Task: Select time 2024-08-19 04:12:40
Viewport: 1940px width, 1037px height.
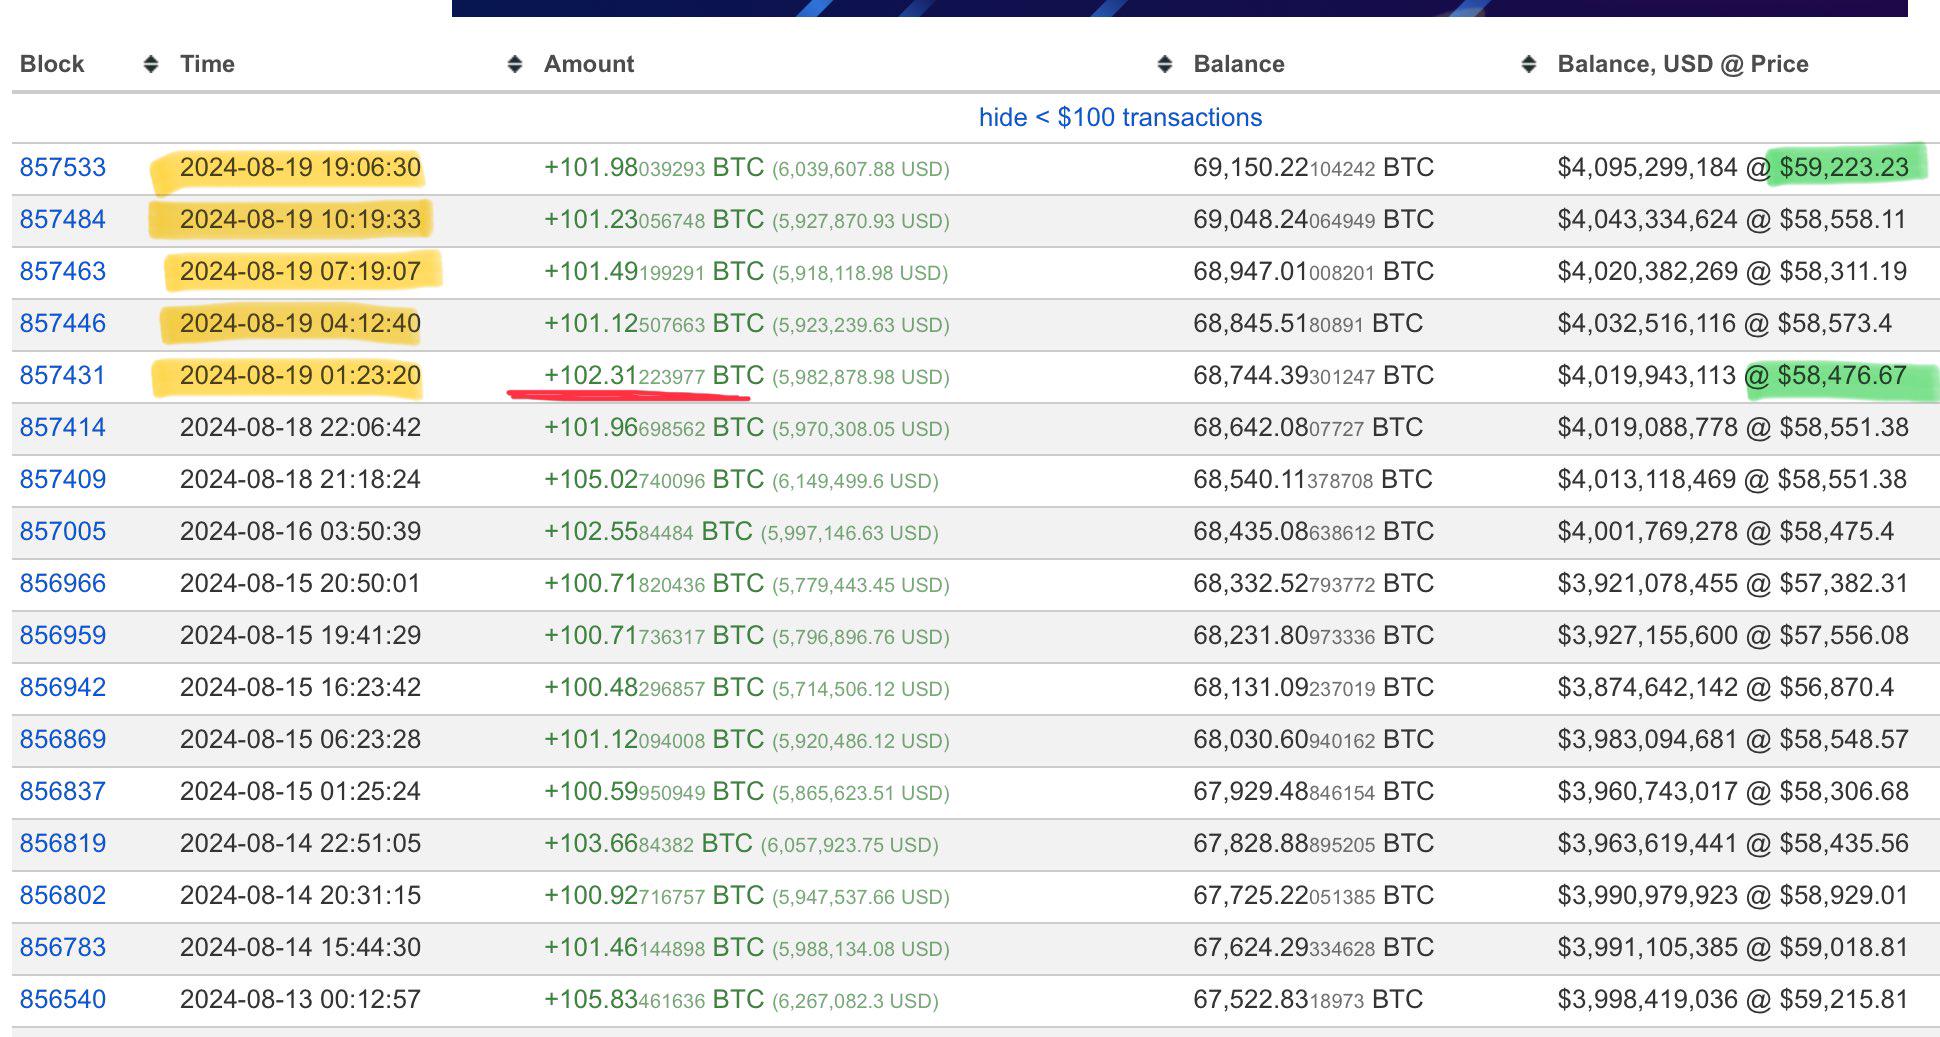Action: click(300, 323)
